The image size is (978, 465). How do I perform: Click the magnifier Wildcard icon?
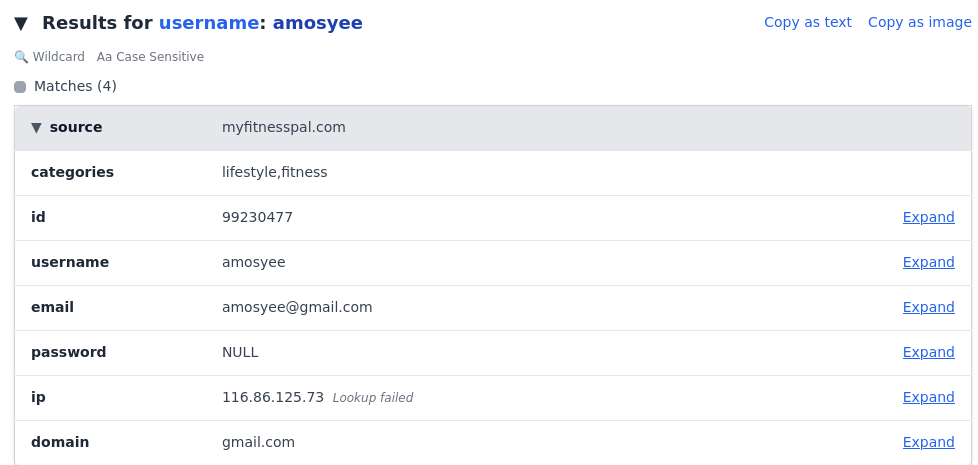point(21,57)
